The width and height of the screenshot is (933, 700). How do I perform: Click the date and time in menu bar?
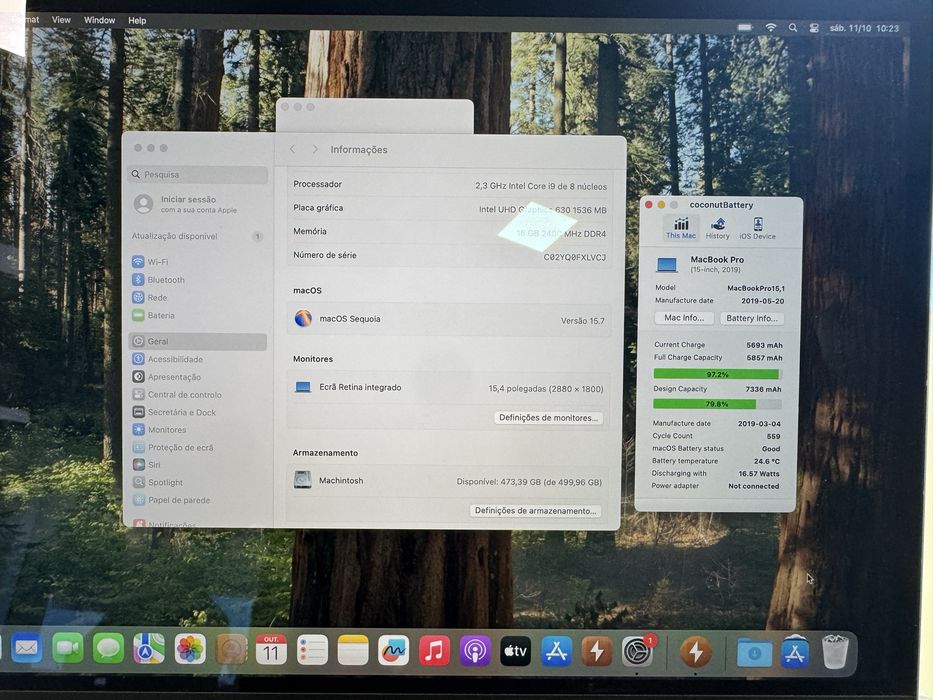[x=864, y=28]
